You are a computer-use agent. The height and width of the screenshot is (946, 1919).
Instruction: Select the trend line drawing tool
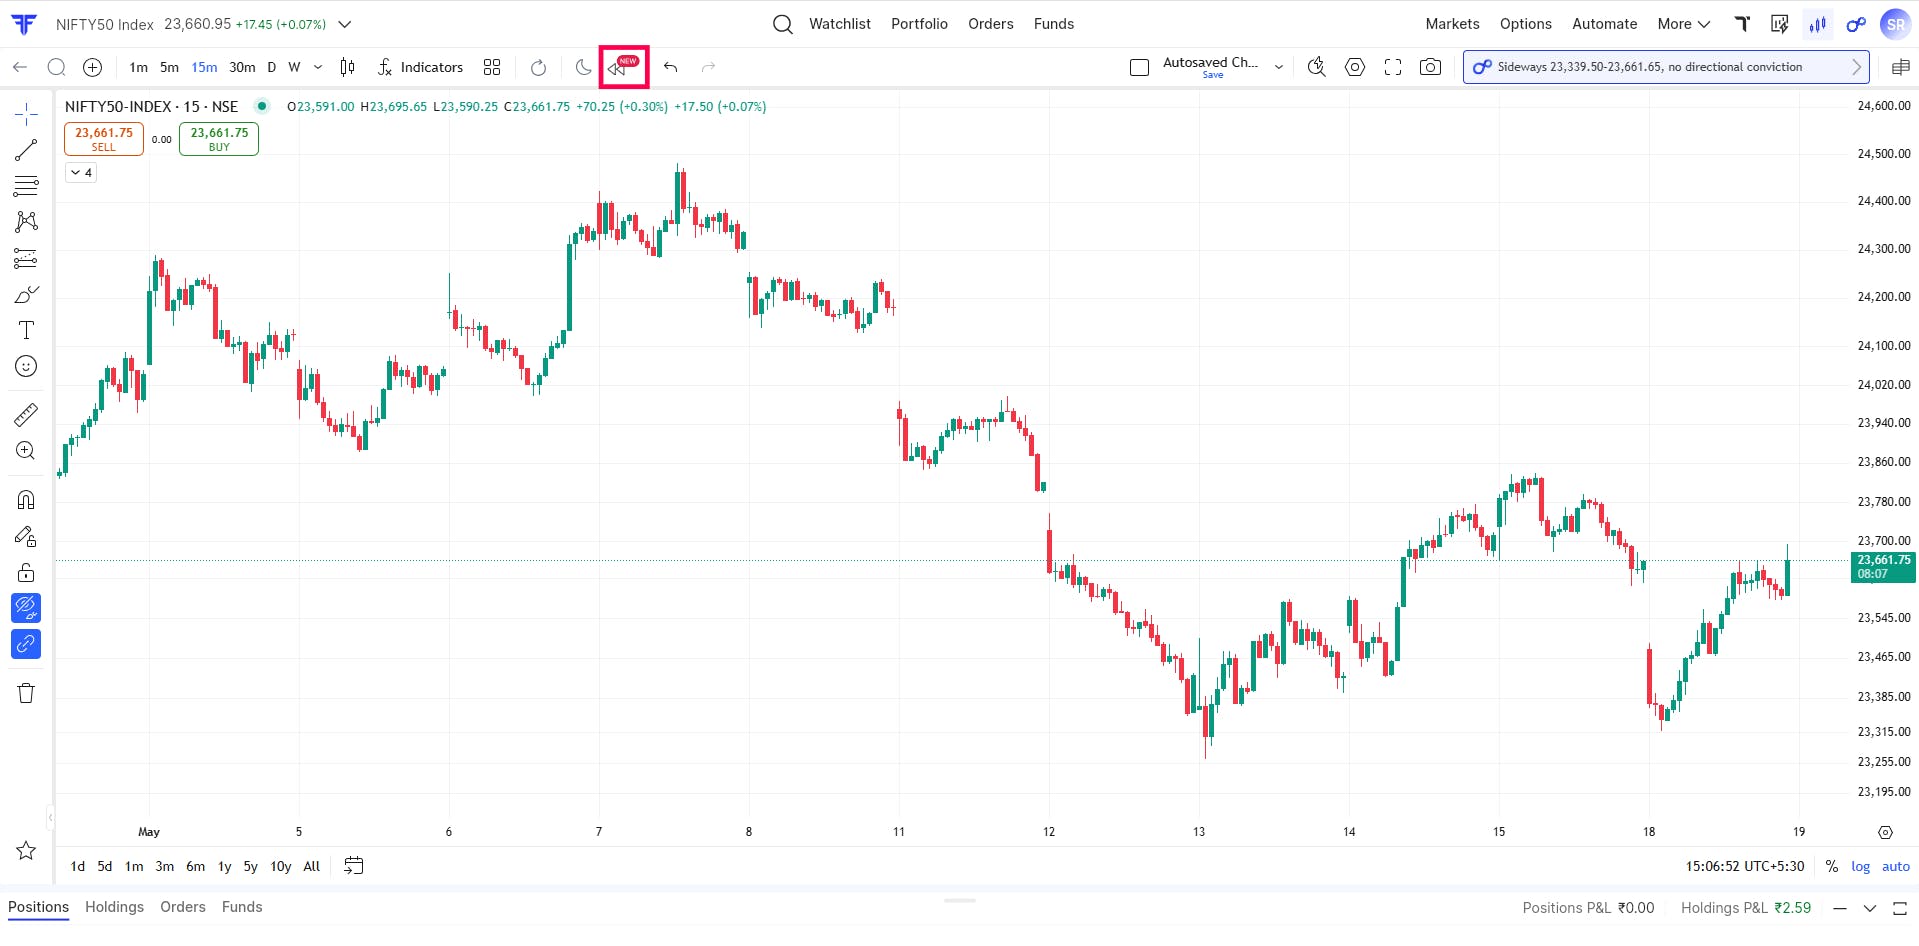(x=26, y=150)
